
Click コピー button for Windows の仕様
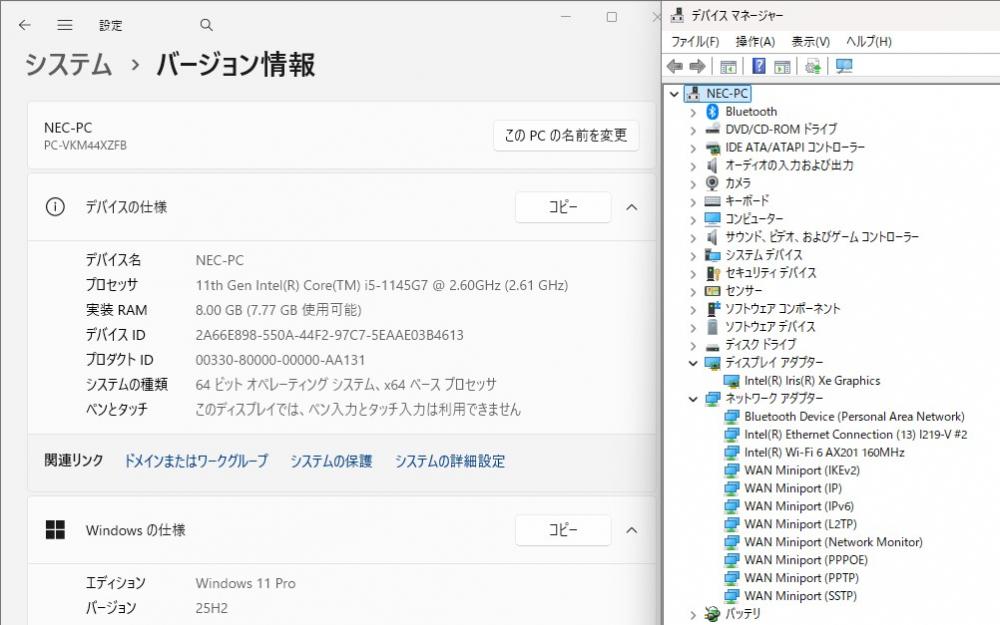click(x=563, y=529)
